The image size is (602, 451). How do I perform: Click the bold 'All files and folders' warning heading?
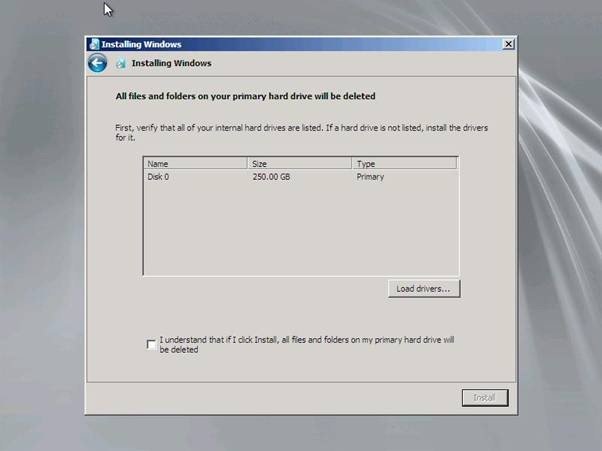(x=245, y=96)
